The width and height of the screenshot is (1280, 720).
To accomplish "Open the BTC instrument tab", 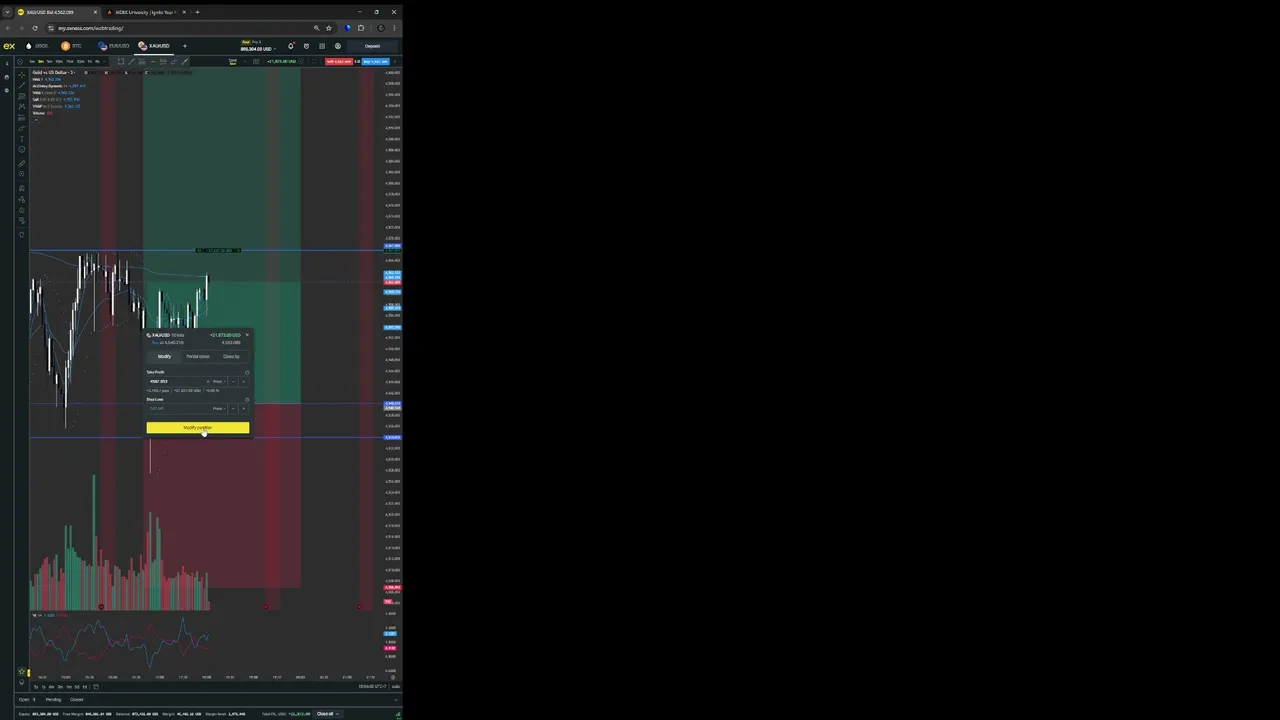I will pos(71,46).
